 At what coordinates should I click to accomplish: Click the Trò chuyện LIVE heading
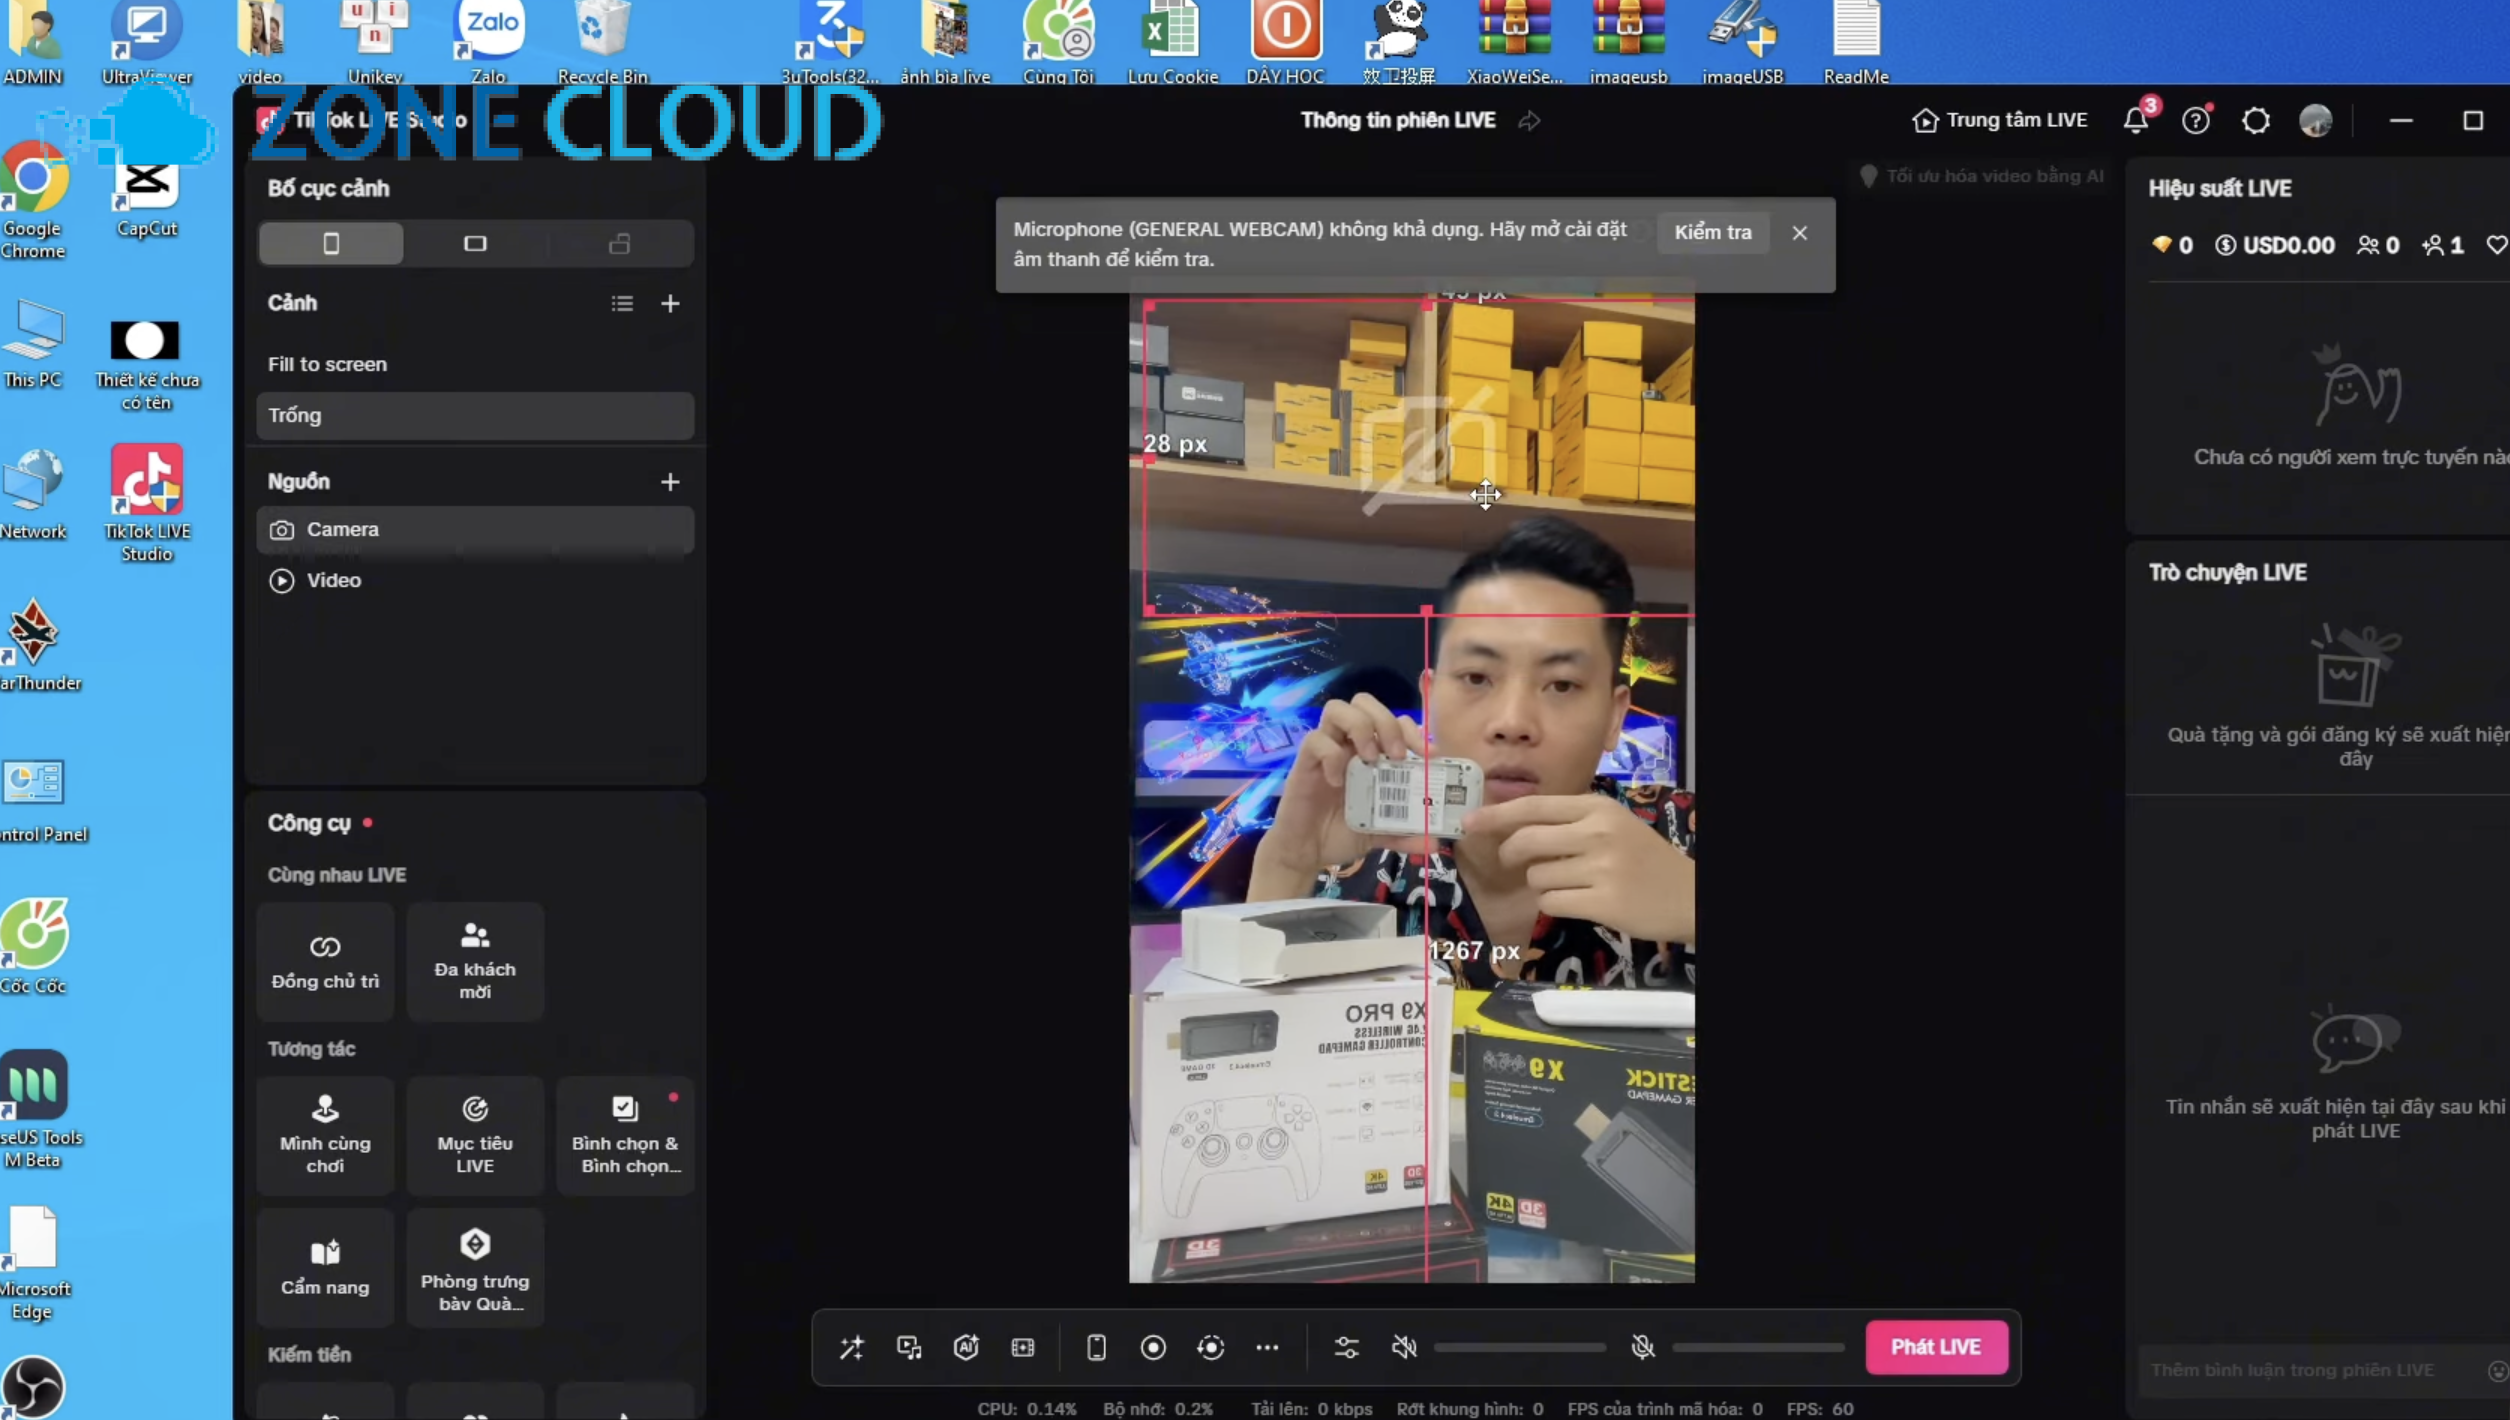(x=2227, y=572)
